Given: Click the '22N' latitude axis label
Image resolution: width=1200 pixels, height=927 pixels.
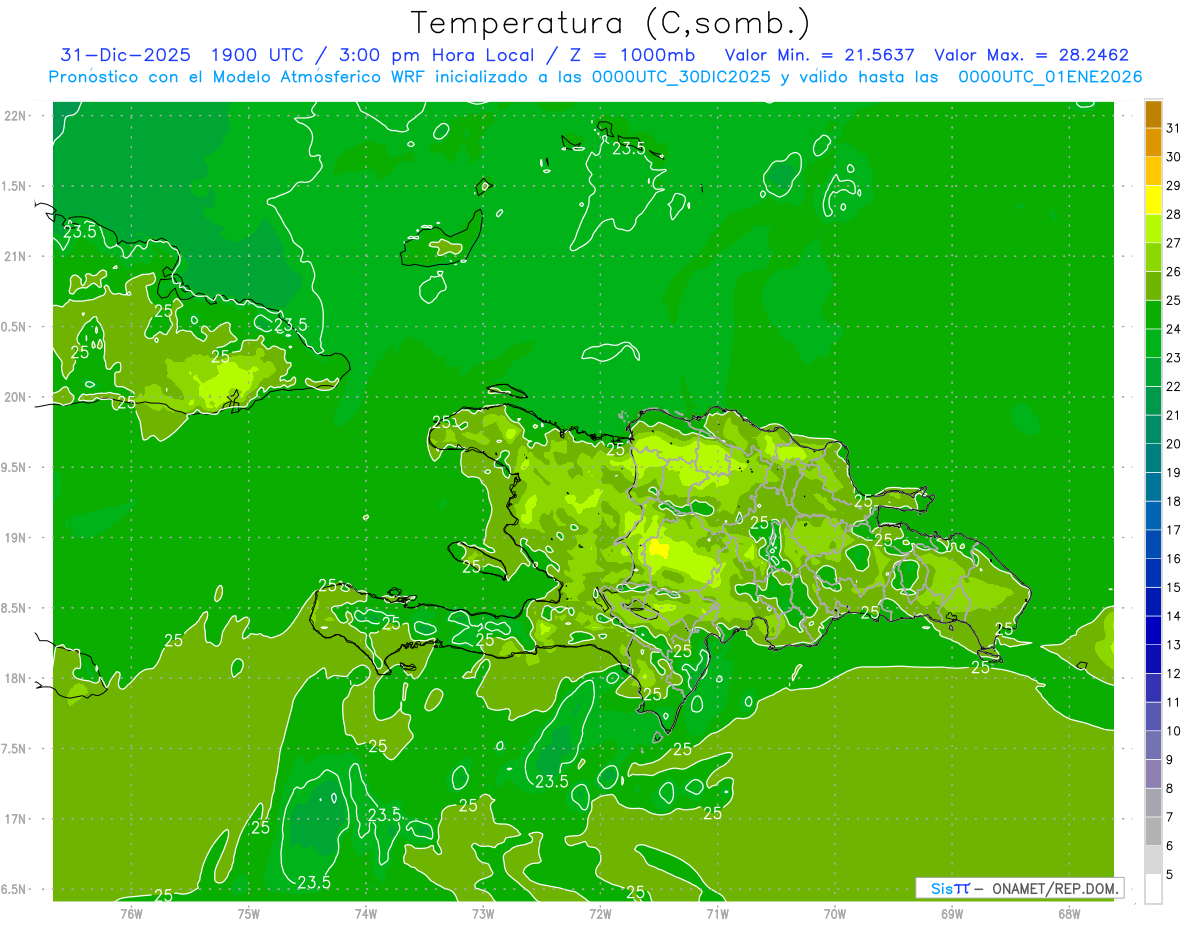Looking at the screenshot, I should [16, 116].
